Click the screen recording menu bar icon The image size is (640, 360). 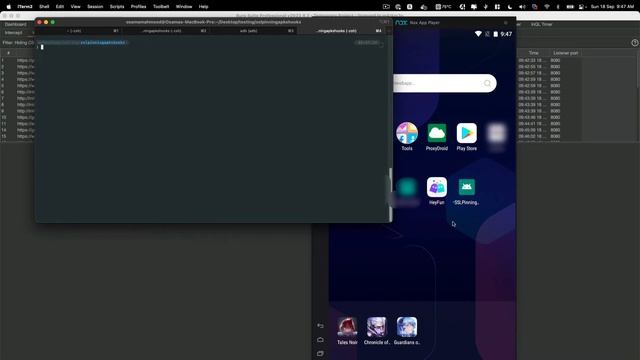coord(386,7)
